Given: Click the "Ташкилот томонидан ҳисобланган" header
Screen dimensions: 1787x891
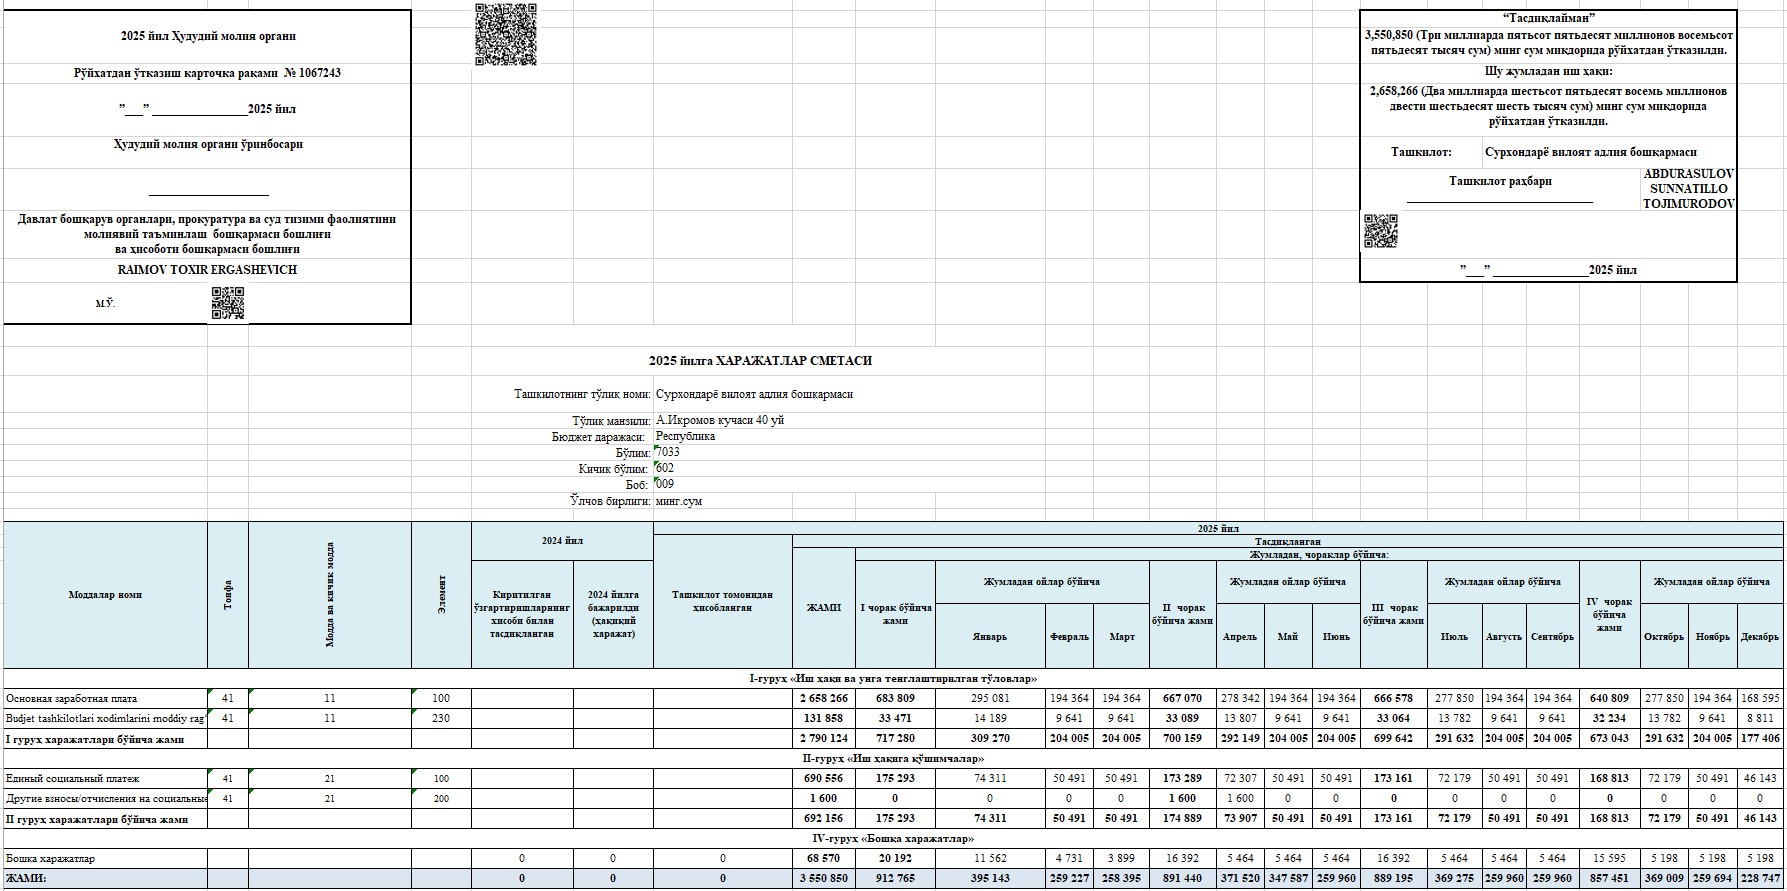Looking at the screenshot, I should pyautogui.click(x=723, y=601).
